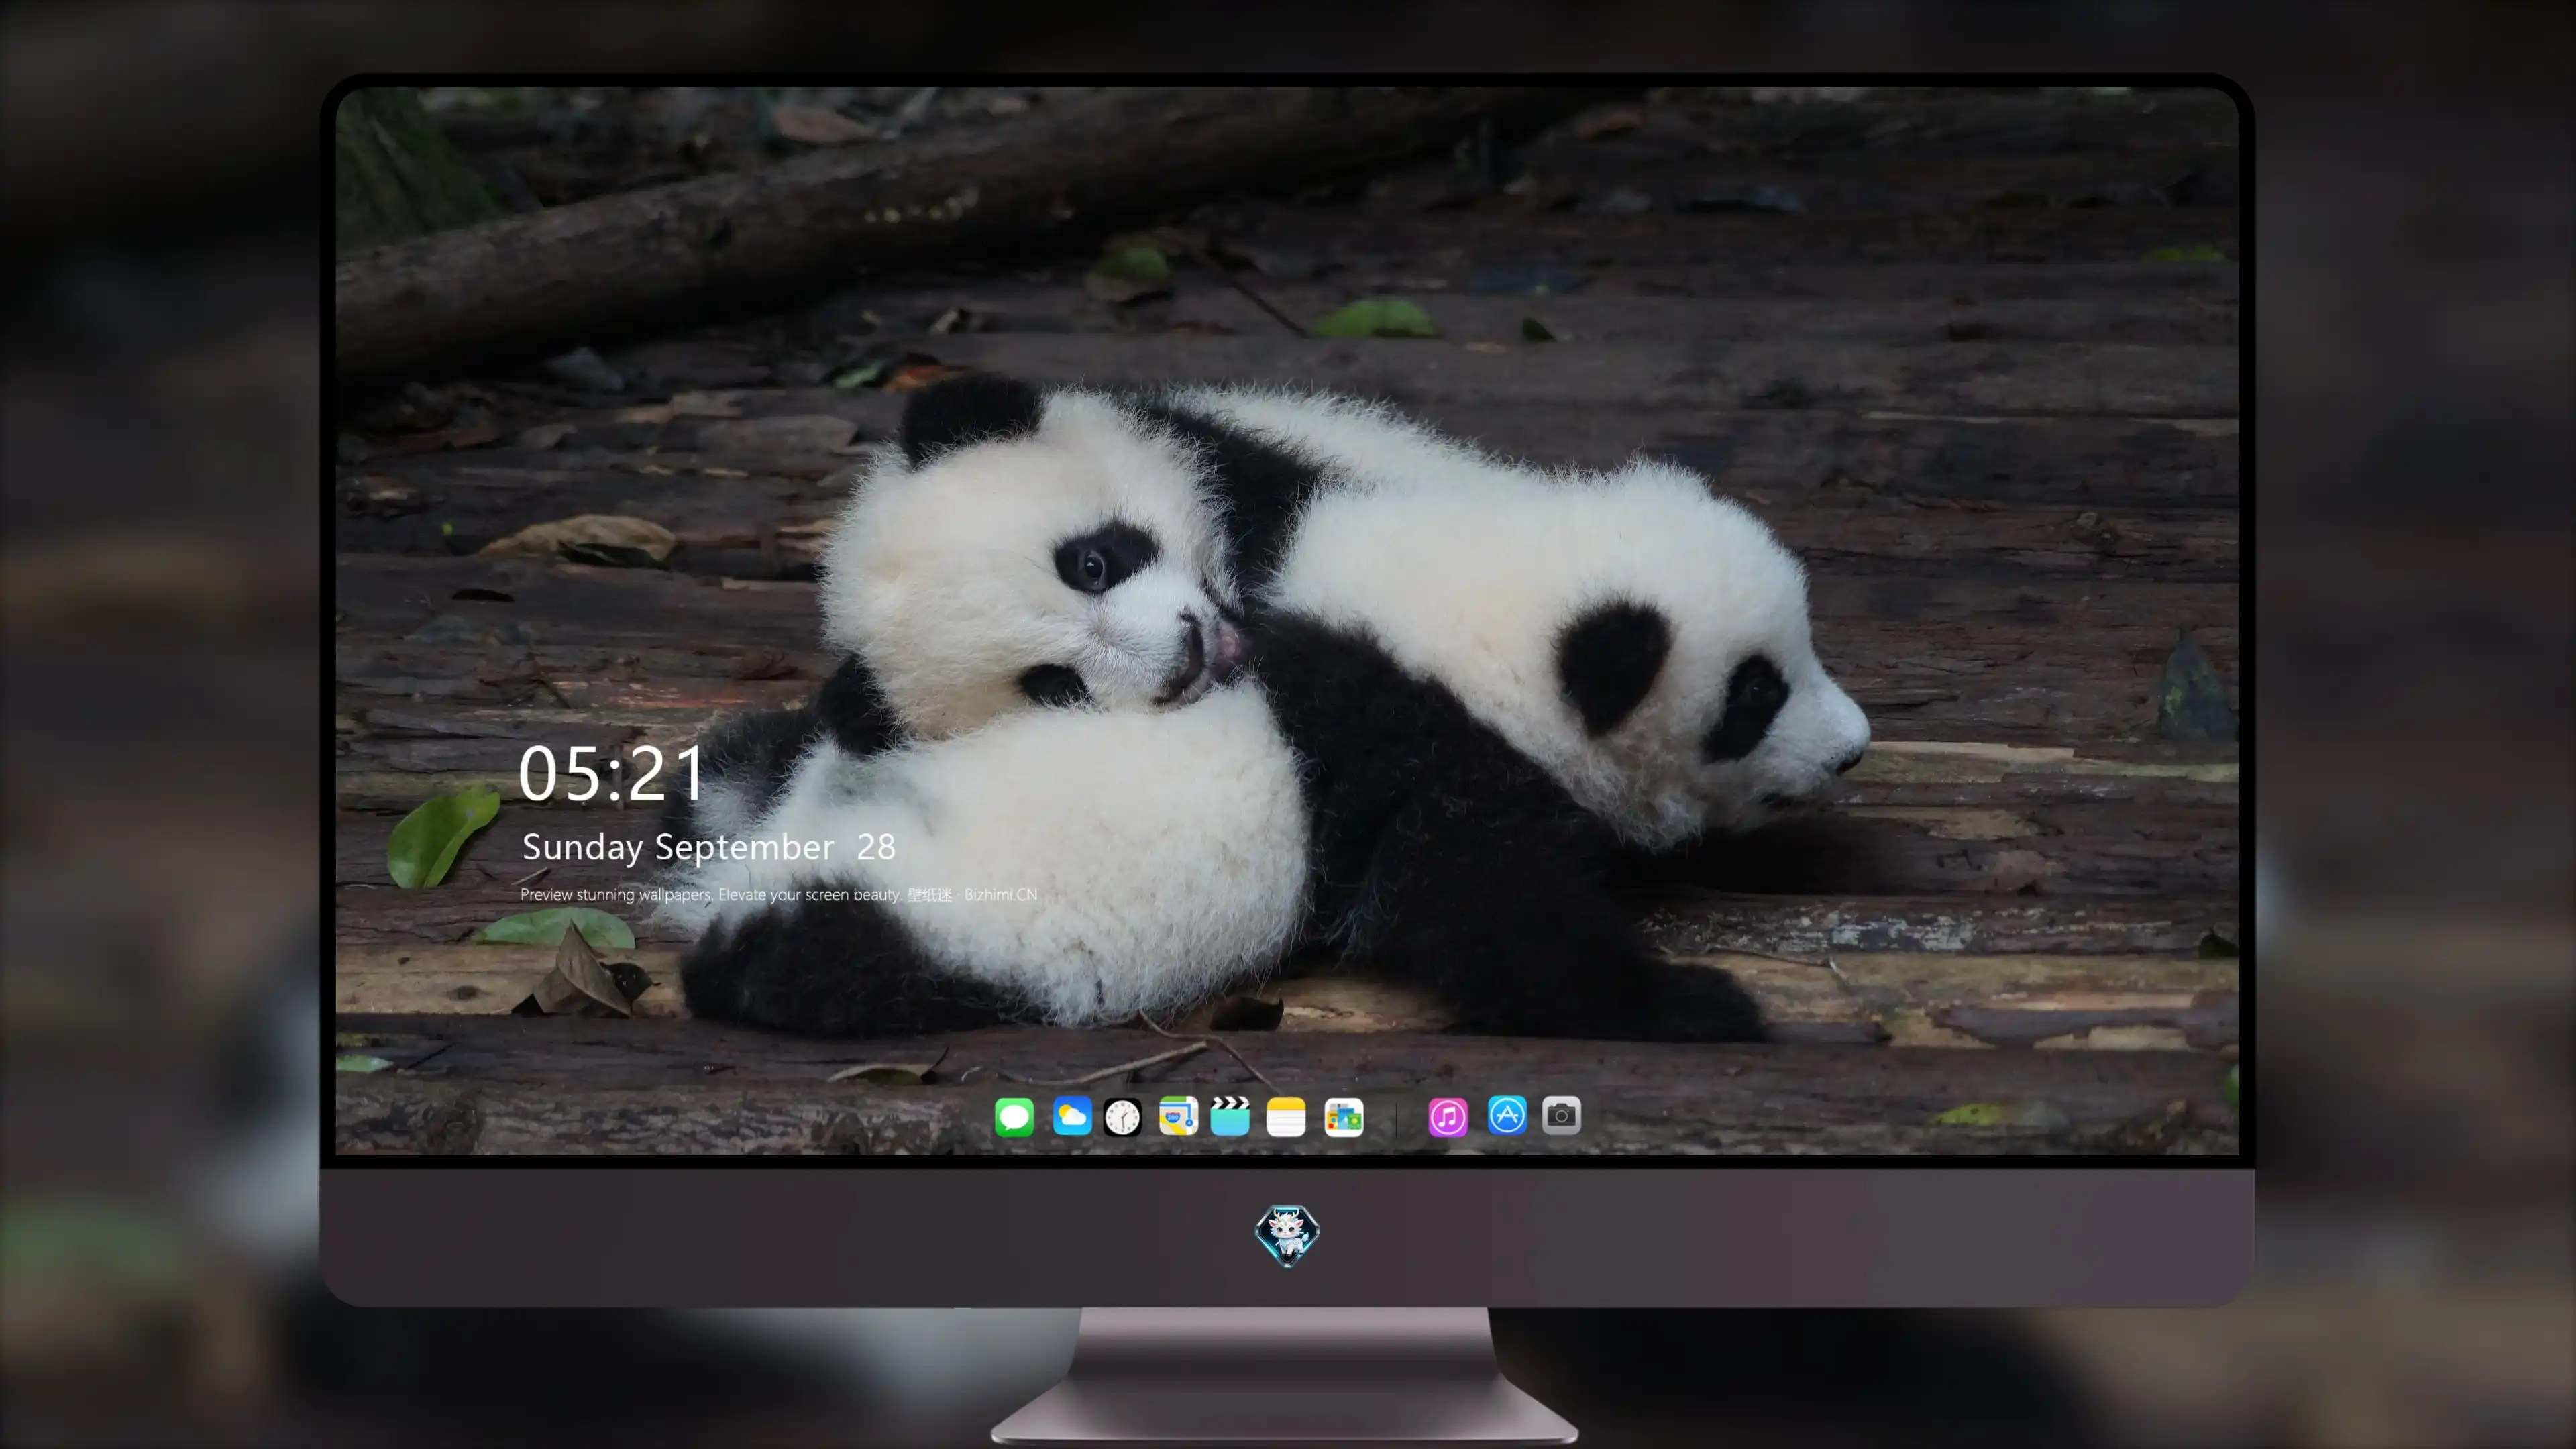Open the blue App Store icon
Viewport: 2576px width, 1449px height.
coord(1507,1116)
